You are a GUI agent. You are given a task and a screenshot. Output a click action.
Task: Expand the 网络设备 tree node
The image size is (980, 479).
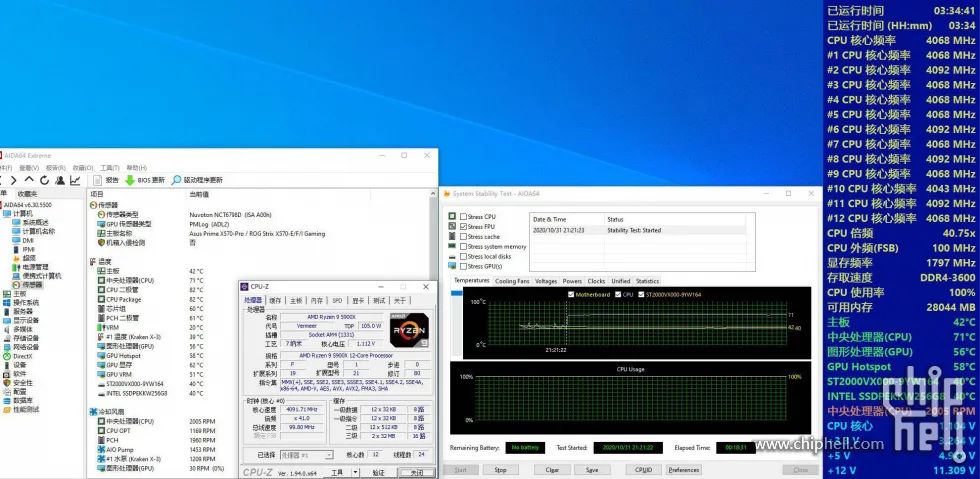coord(21,347)
